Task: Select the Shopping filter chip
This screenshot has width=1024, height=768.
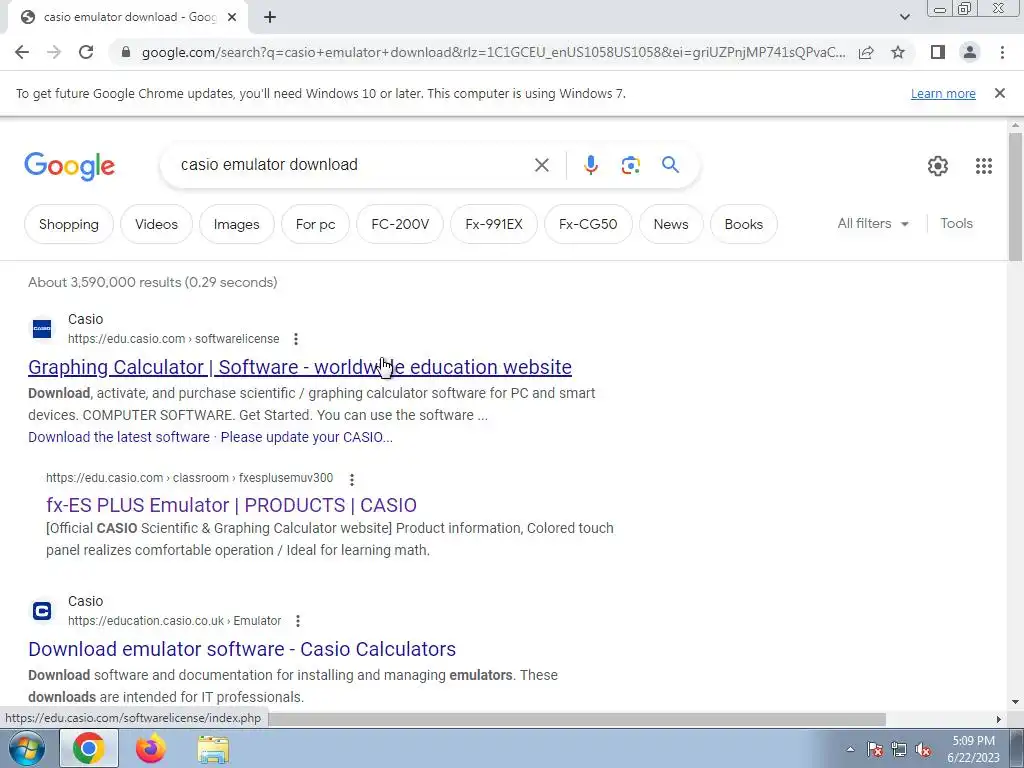Action: coord(69,224)
